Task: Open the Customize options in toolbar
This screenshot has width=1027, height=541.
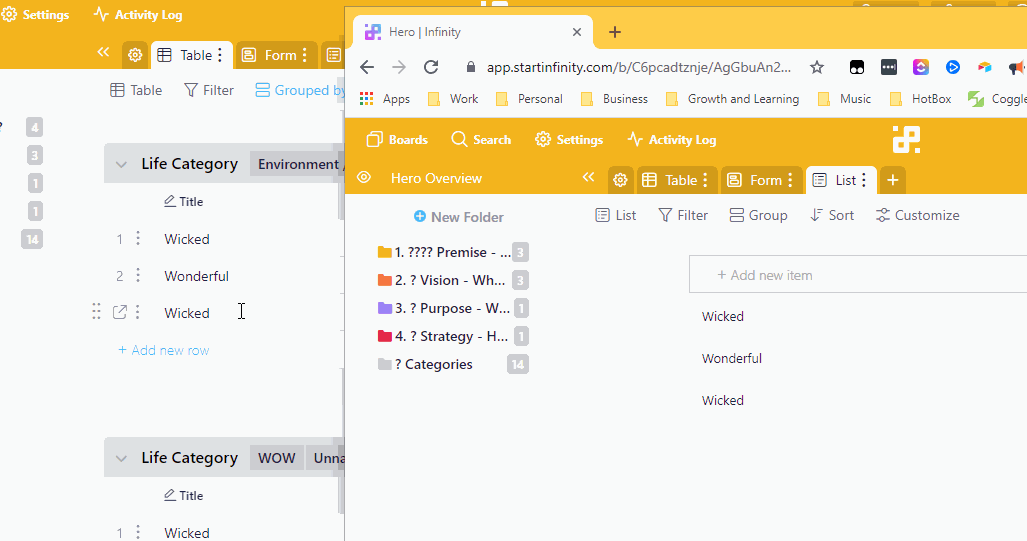Action: pos(917,215)
